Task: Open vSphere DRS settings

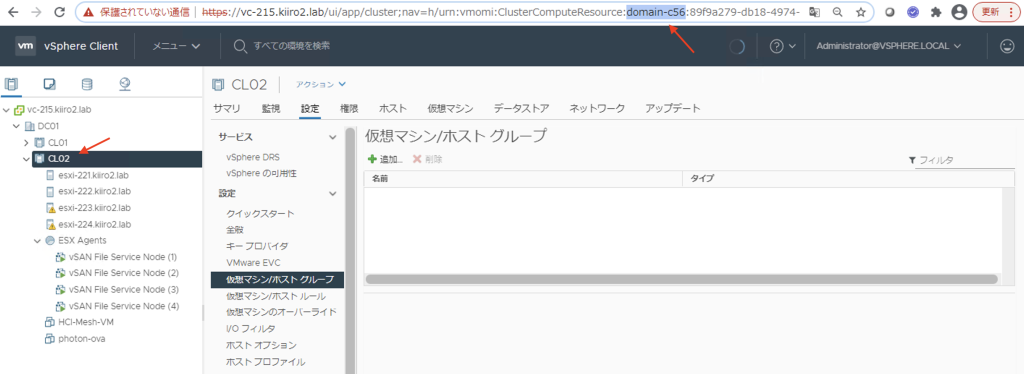Action: coord(253,157)
